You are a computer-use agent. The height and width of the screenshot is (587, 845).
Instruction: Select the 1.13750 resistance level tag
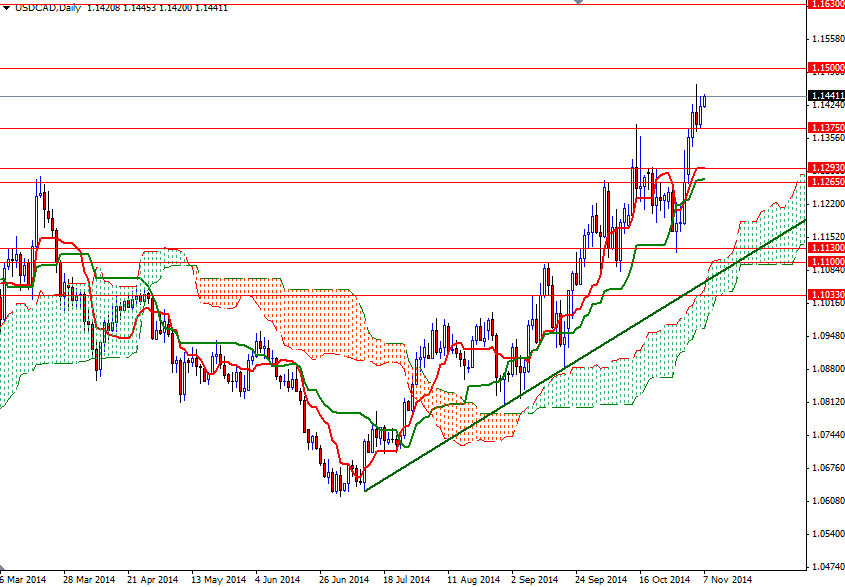coord(823,128)
